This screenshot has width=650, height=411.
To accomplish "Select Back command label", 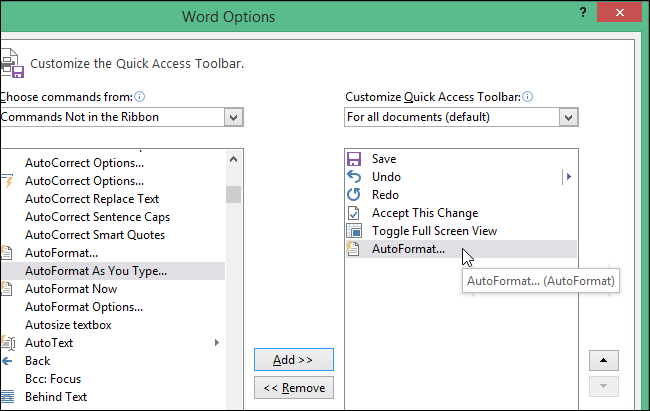I will [x=37, y=361].
